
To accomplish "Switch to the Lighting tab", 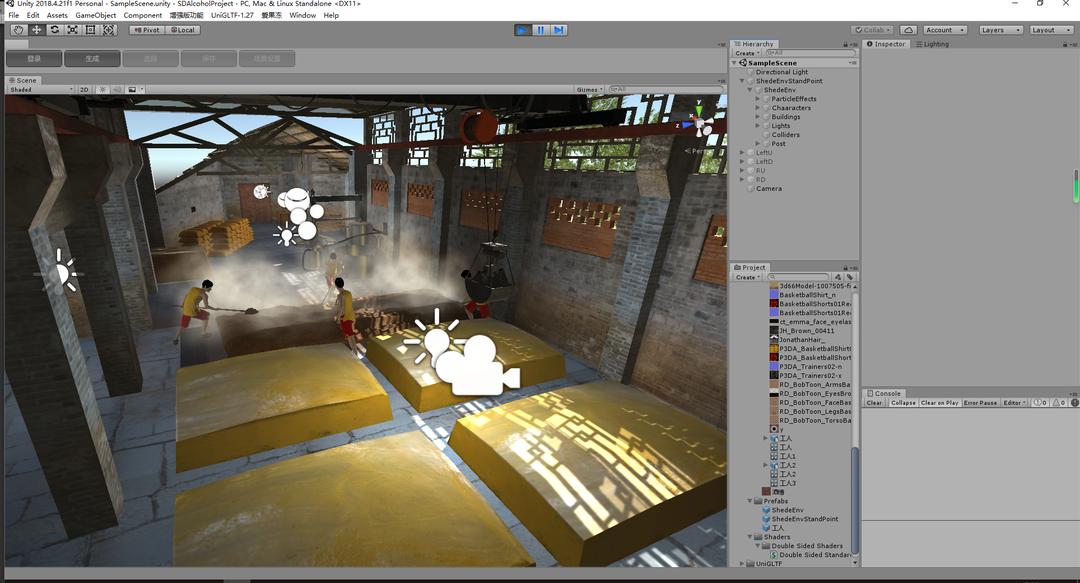I will pyautogui.click(x=934, y=44).
